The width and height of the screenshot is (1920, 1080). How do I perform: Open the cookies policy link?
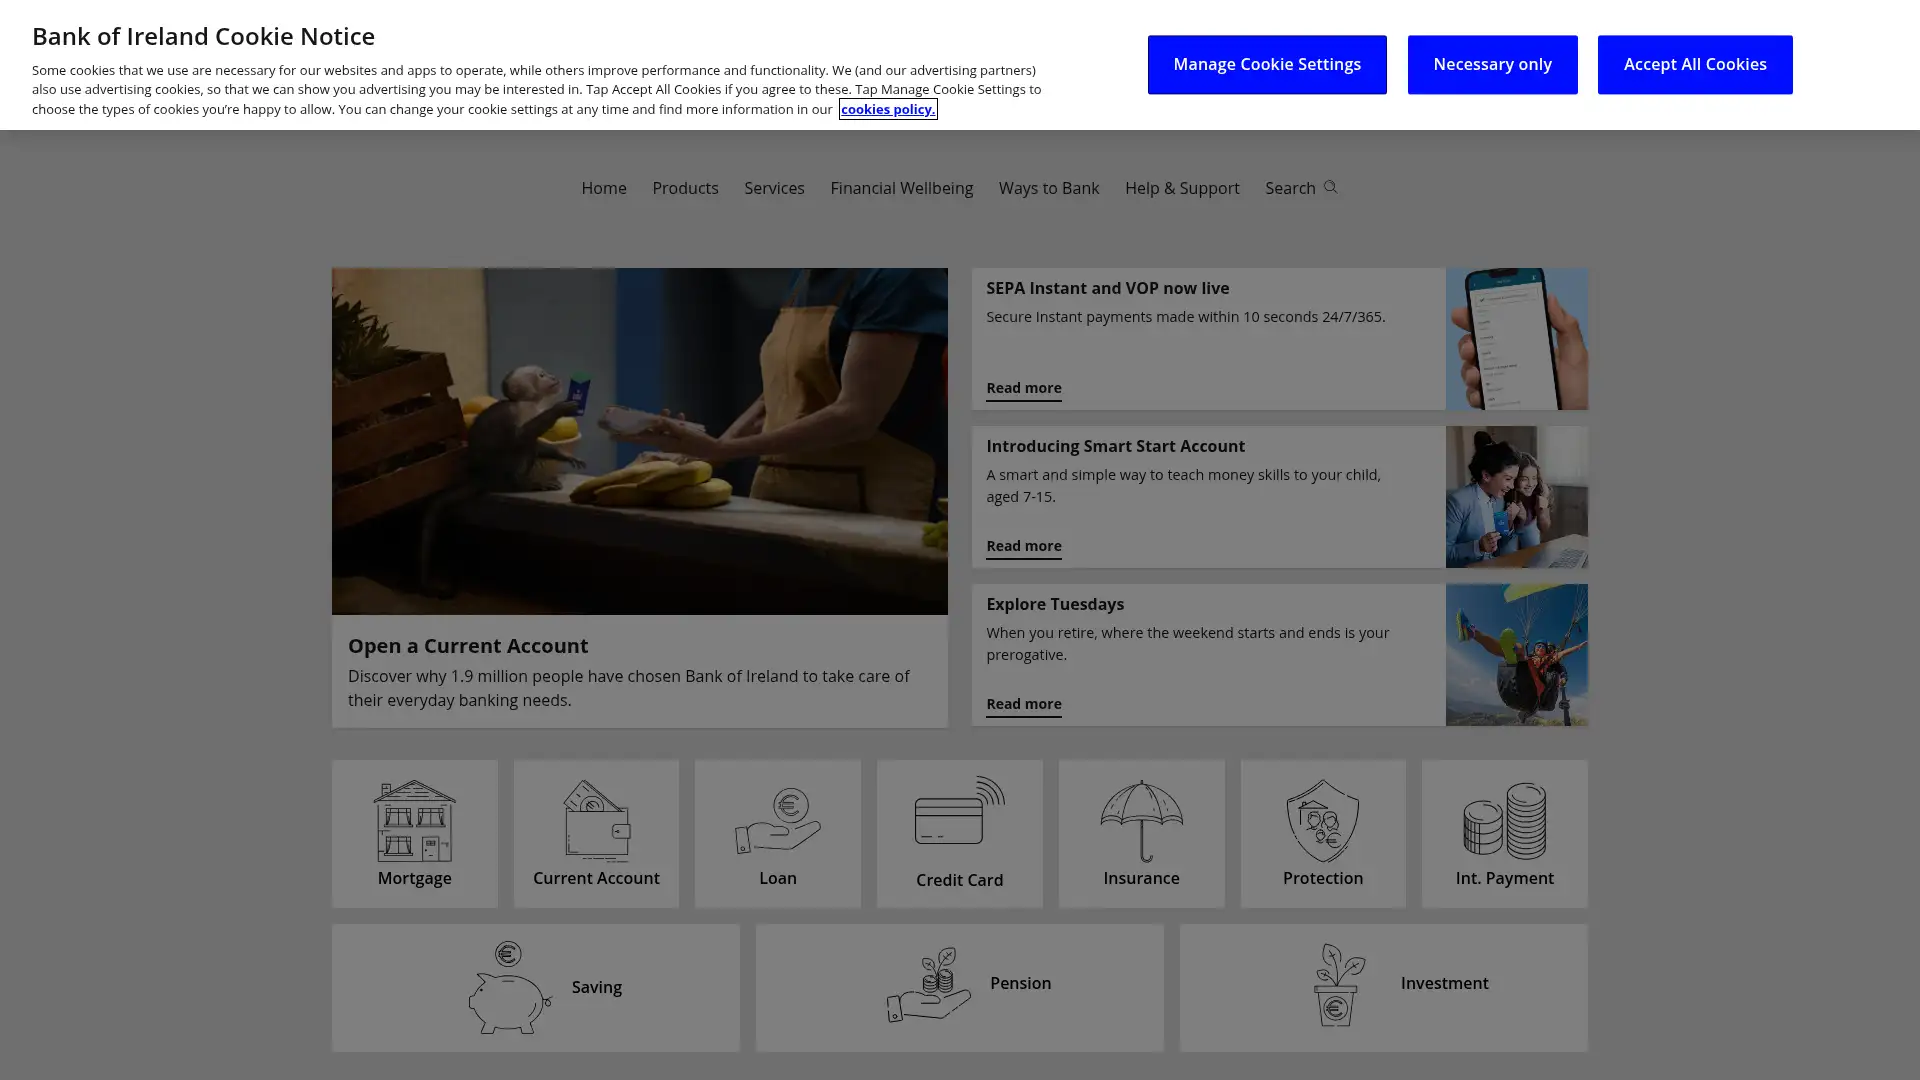(887, 109)
